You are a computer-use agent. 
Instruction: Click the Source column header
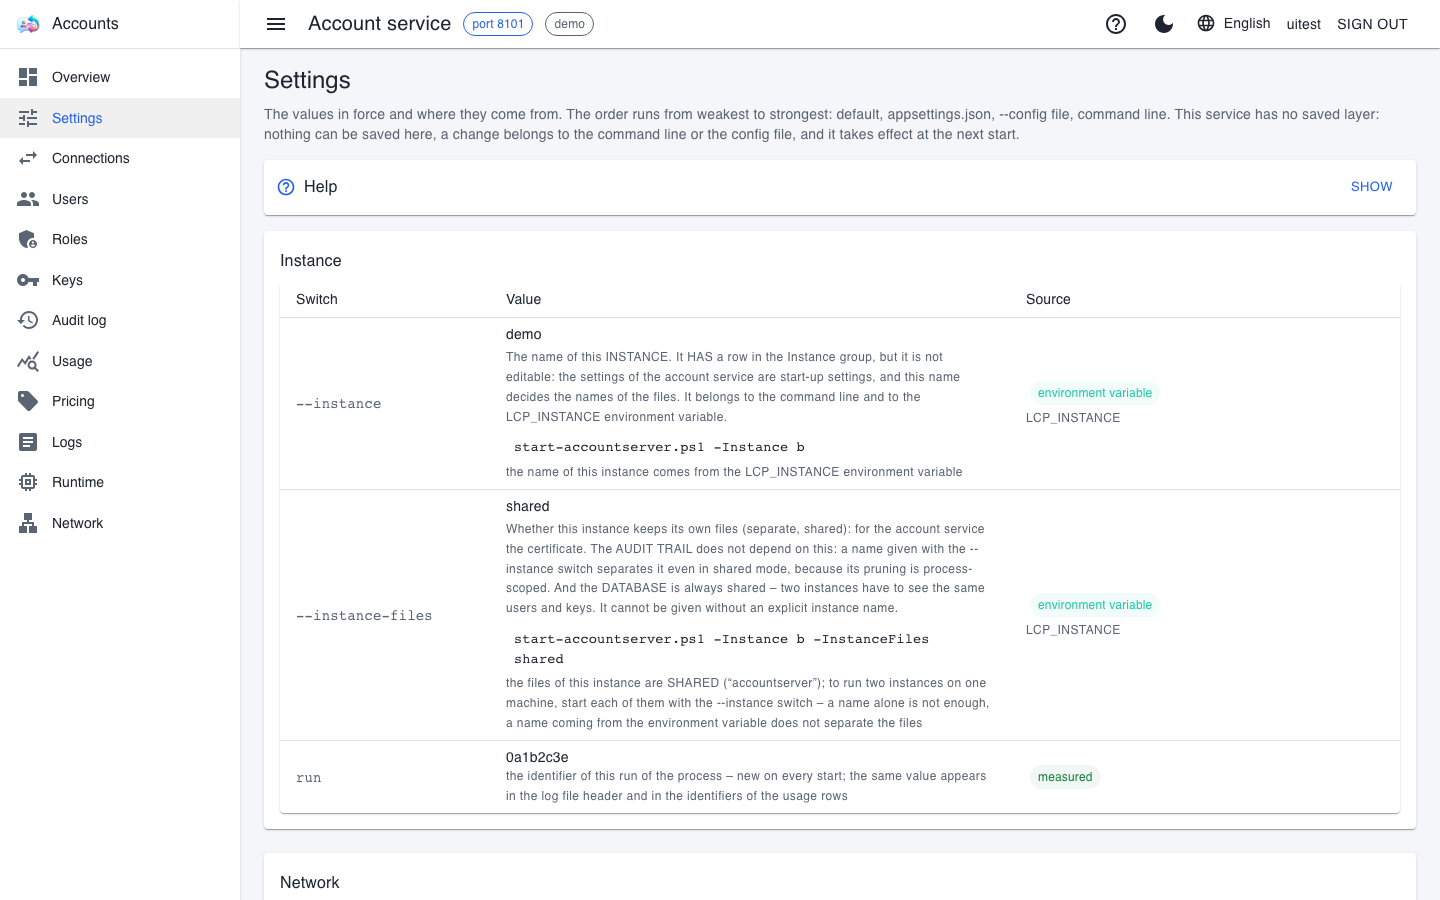1048,299
